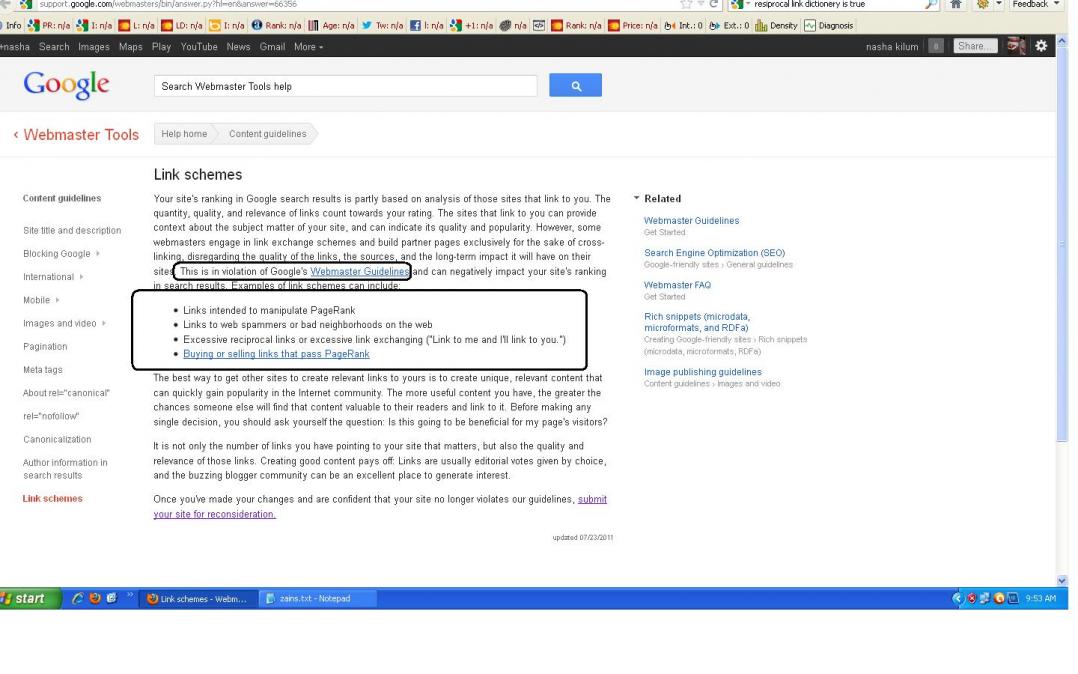Open the Webmaster FAQ related link
Screen dimensions: 1078x674
click(x=677, y=285)
